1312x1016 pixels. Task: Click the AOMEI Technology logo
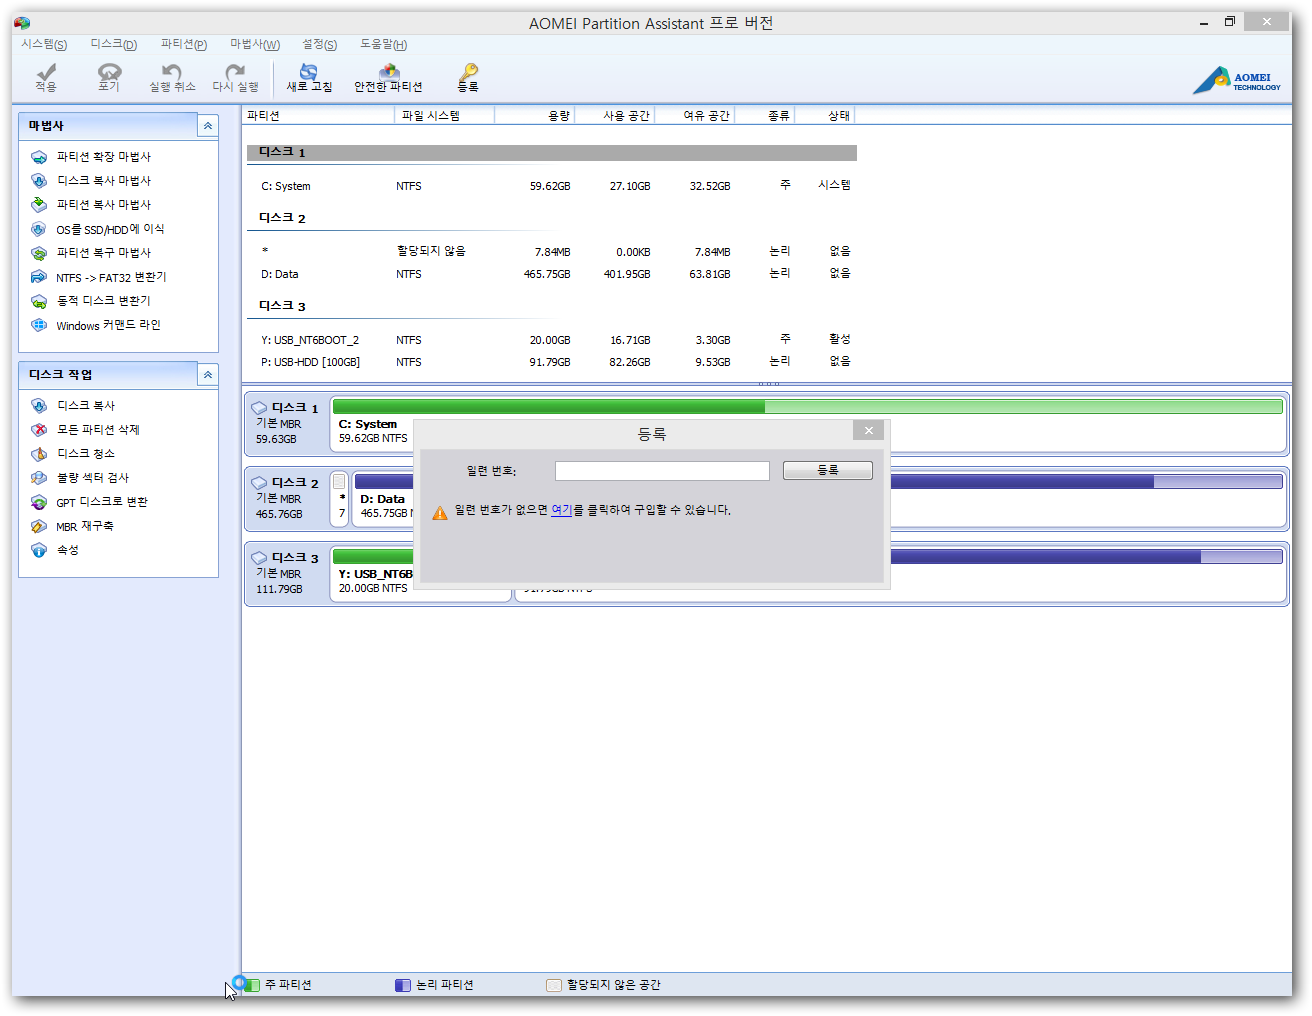pos(1237,80)
